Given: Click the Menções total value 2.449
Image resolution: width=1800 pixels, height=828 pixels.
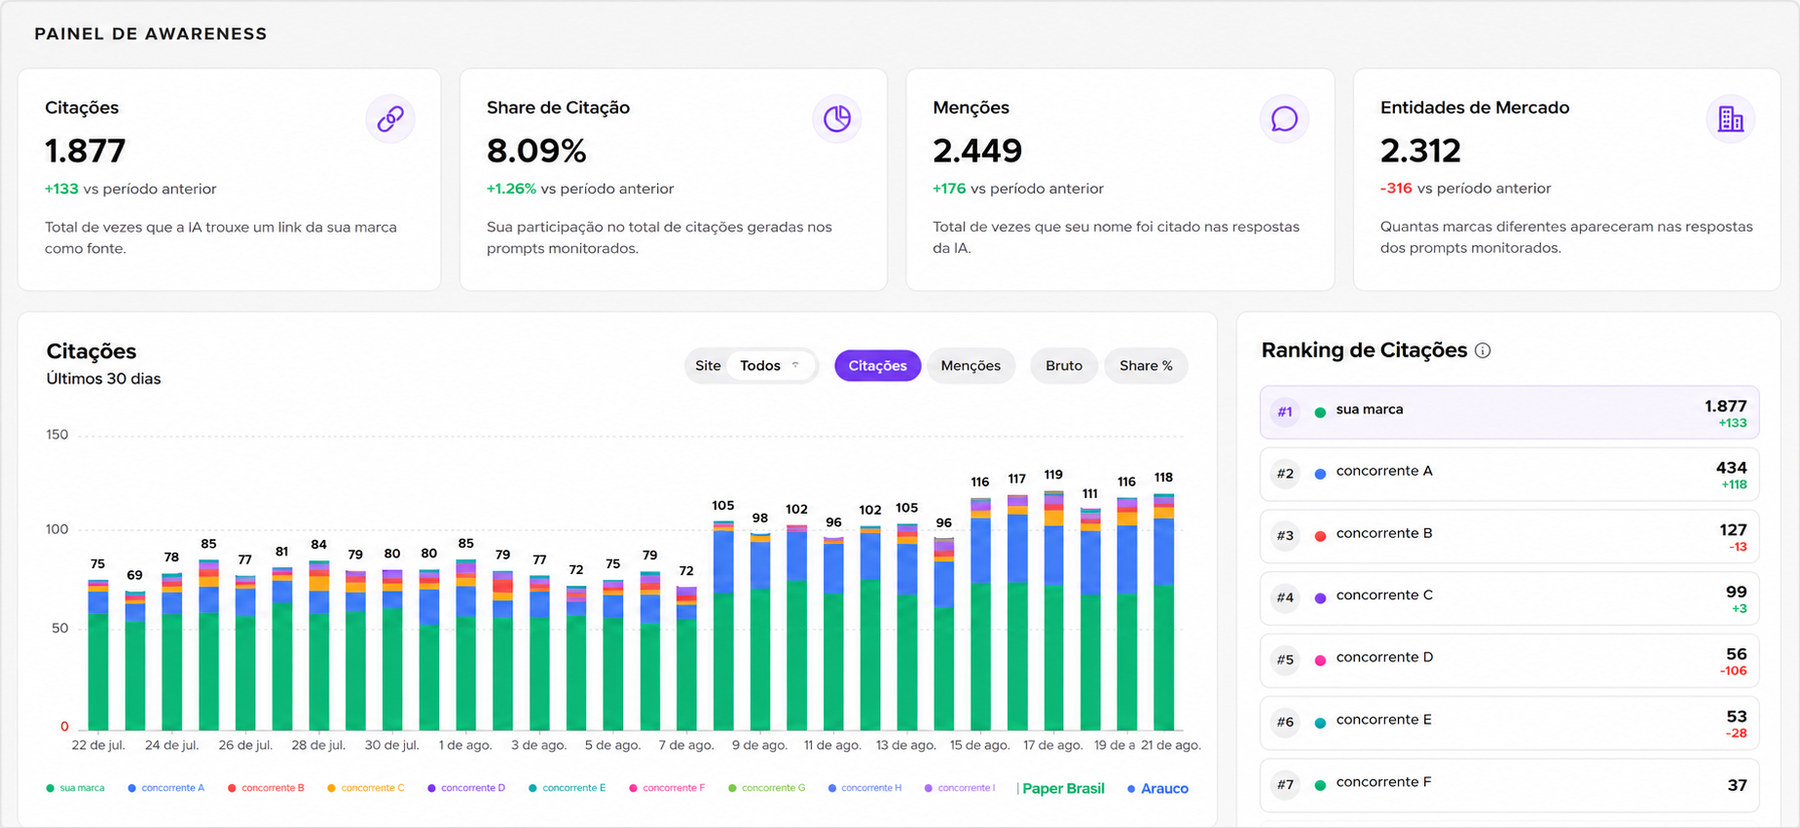Looking at the screenshot, I should (977, 151).
